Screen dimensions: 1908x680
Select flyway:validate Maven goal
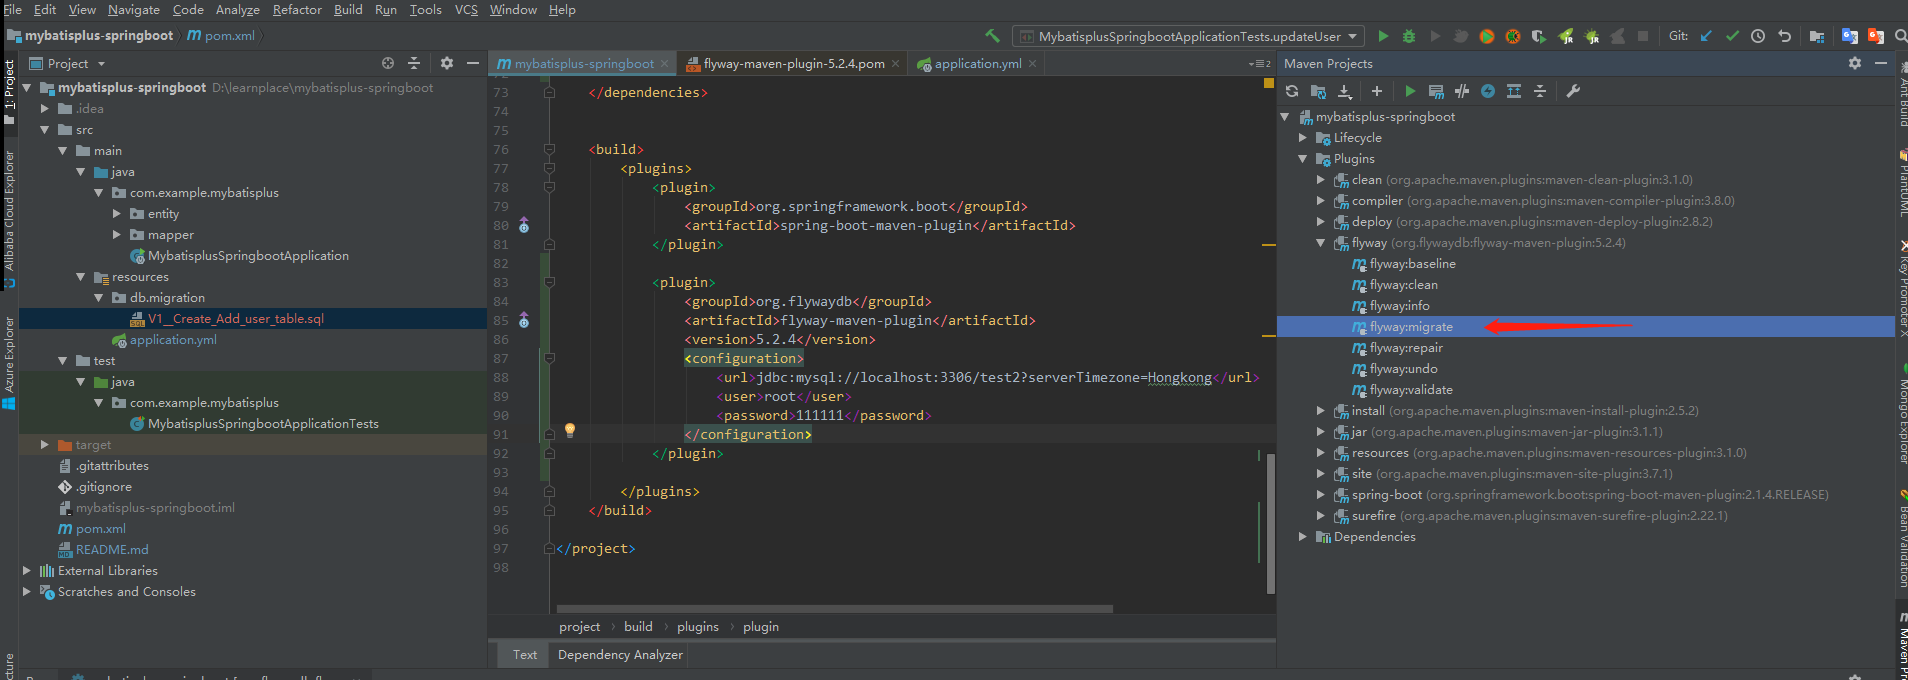click(1411, 389)
